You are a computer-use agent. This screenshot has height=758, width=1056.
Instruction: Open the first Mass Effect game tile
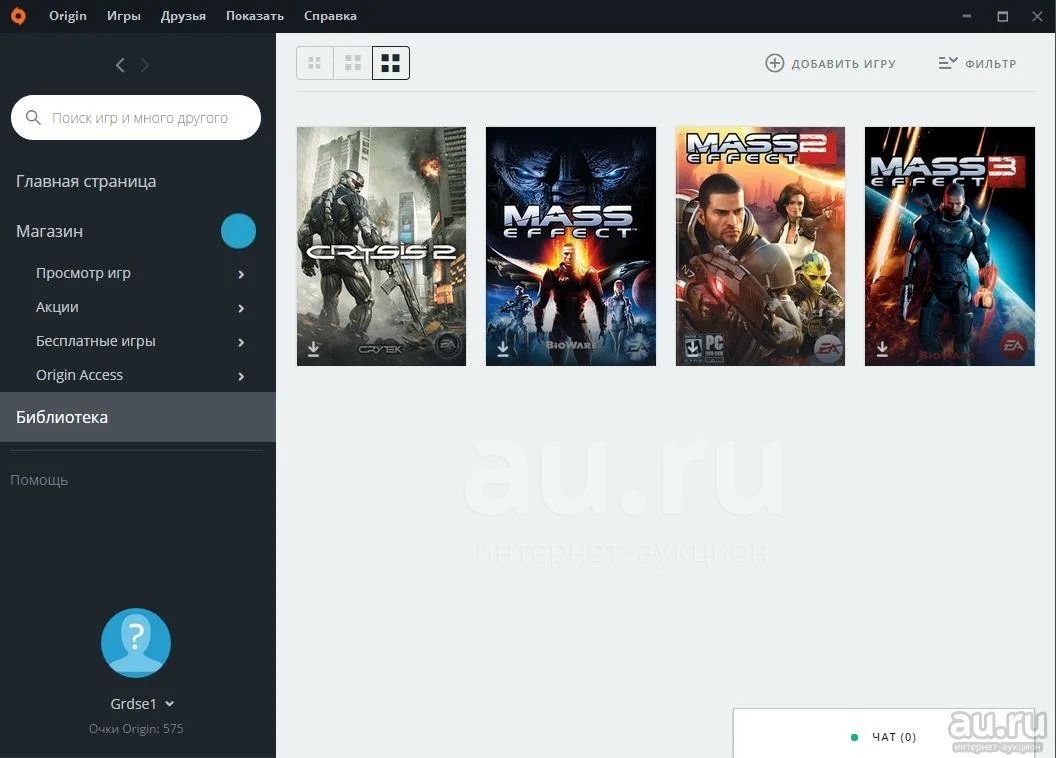(570, 246)
